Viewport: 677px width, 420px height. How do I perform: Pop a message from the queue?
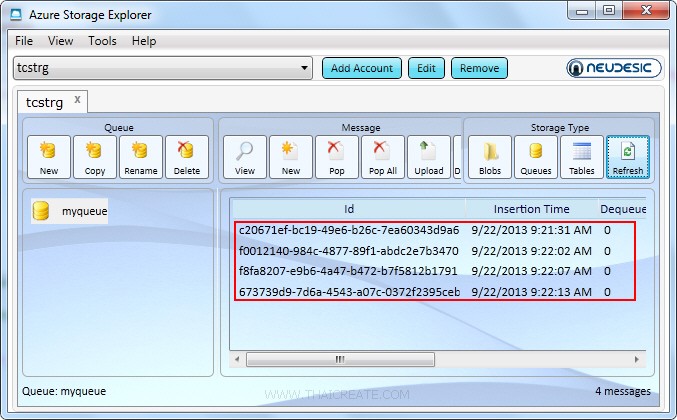pos(337,157)
